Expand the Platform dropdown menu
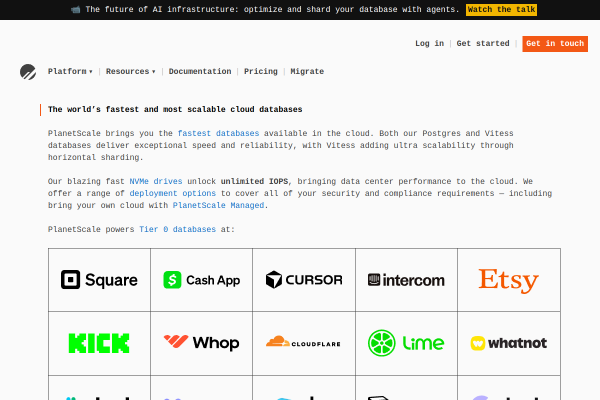Screen dimensions: 600x400 click(70, 72)
